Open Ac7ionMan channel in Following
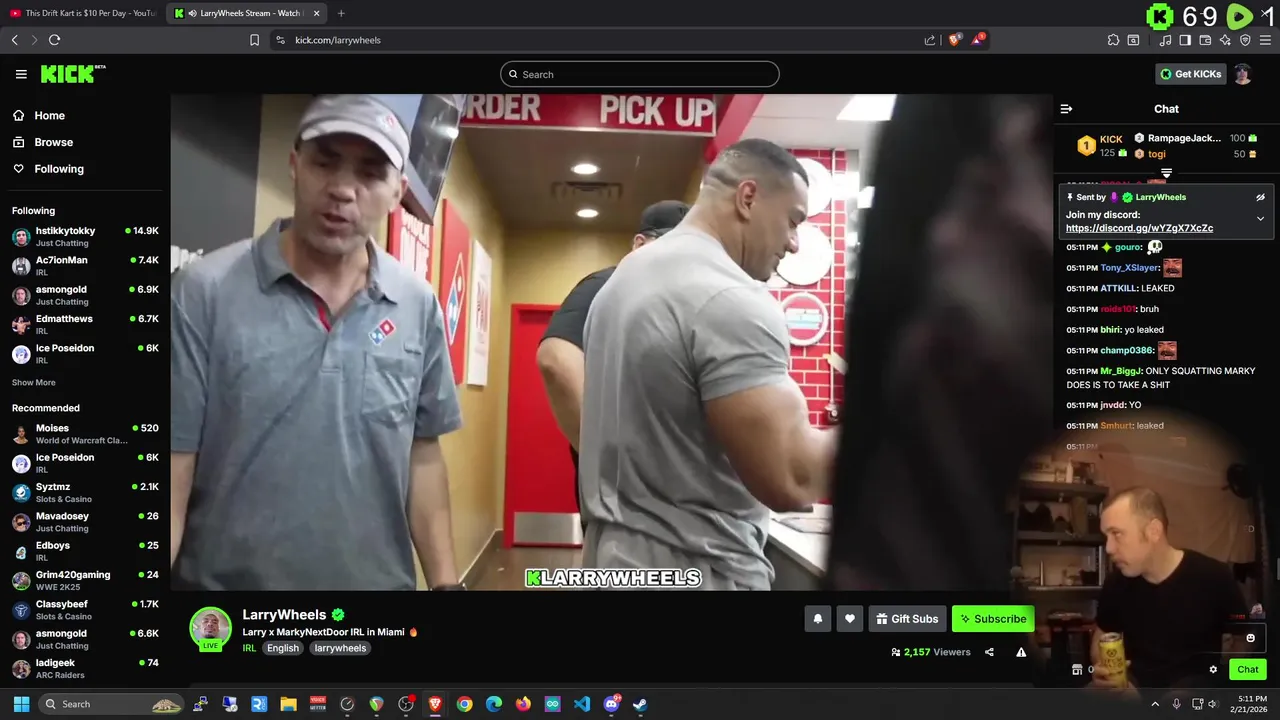Viewport: 1280px width, 720px height. (x=85, y=265)
